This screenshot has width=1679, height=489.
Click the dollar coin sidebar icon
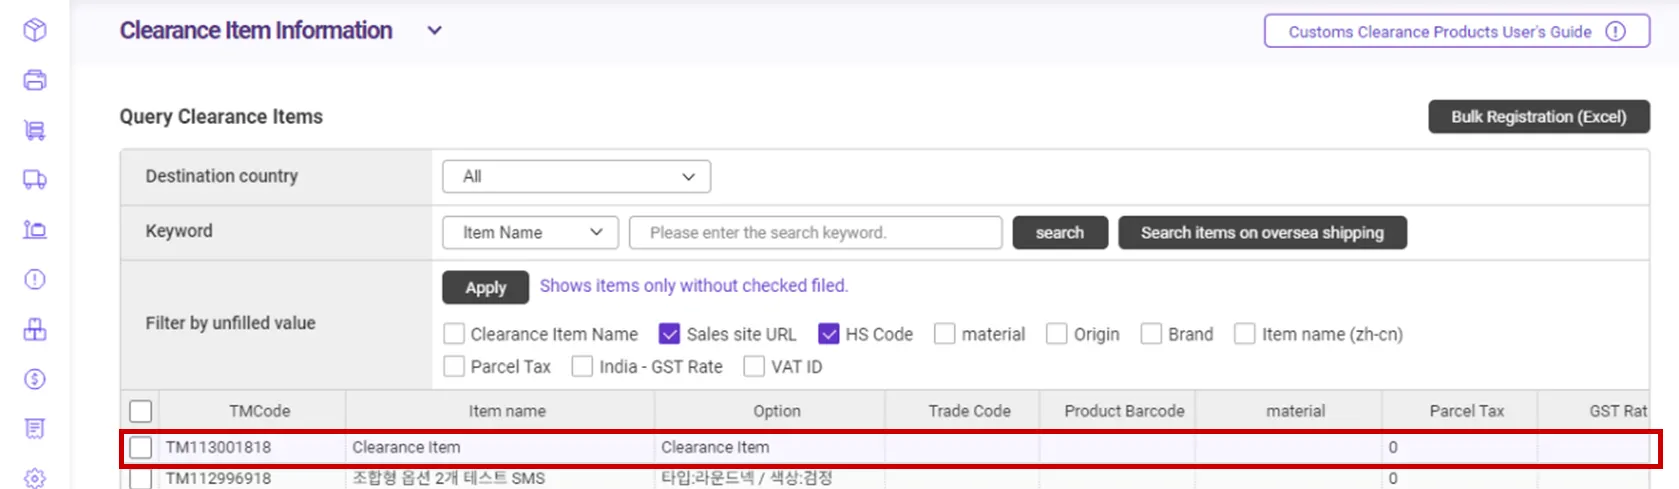tap(35, 379)
